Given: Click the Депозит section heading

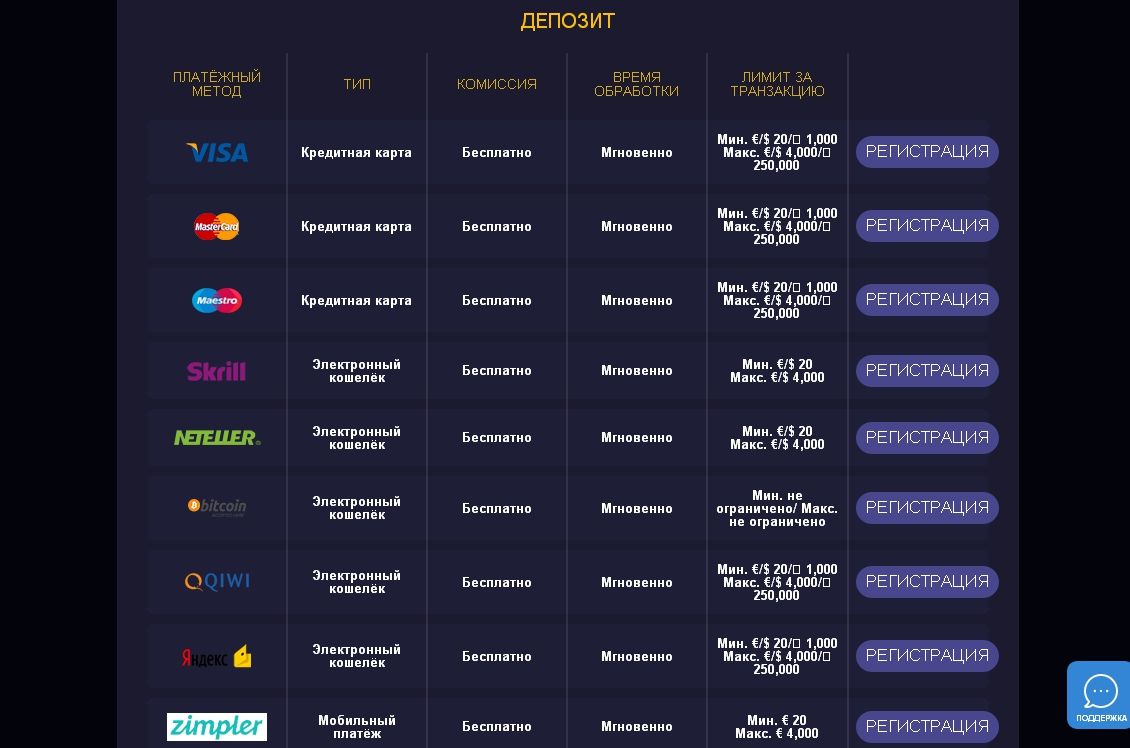Looking at the screenshot, I should click(567, 21).
